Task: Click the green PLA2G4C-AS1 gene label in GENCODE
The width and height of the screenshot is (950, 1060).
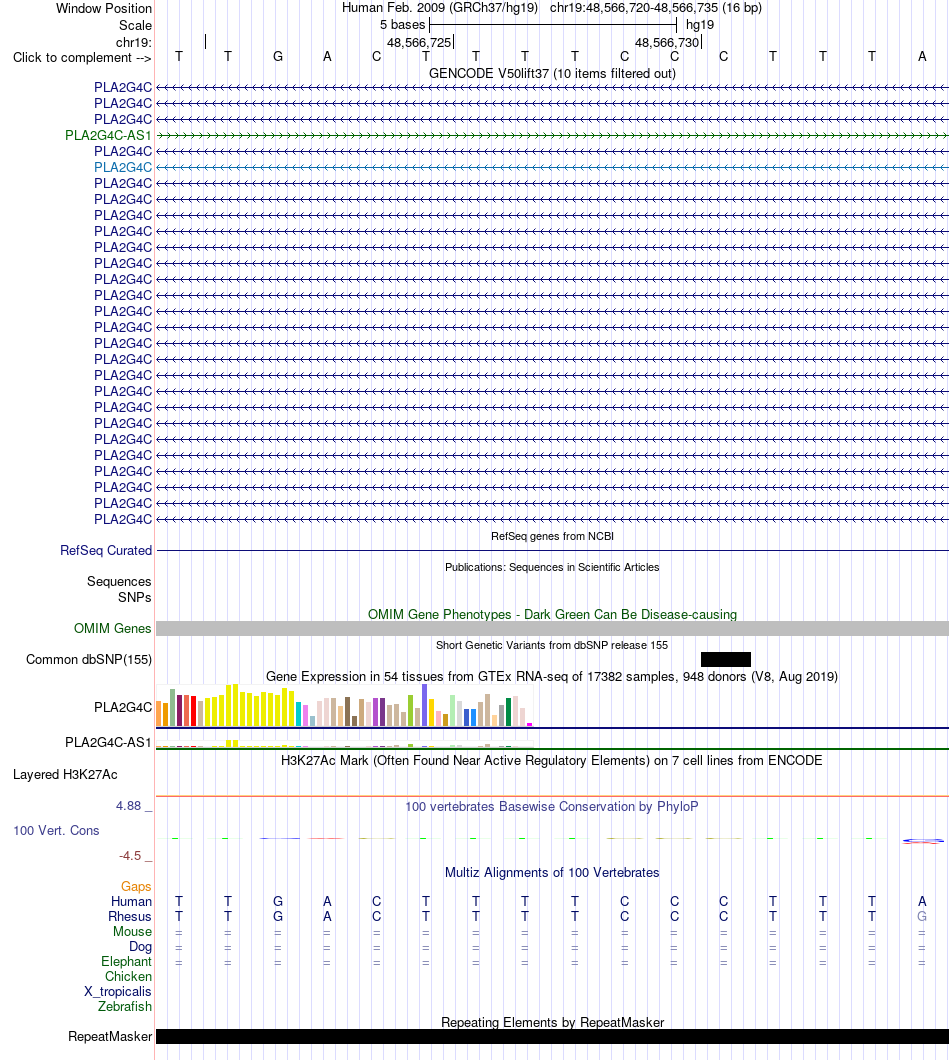Action: click(x=108, y=135)
